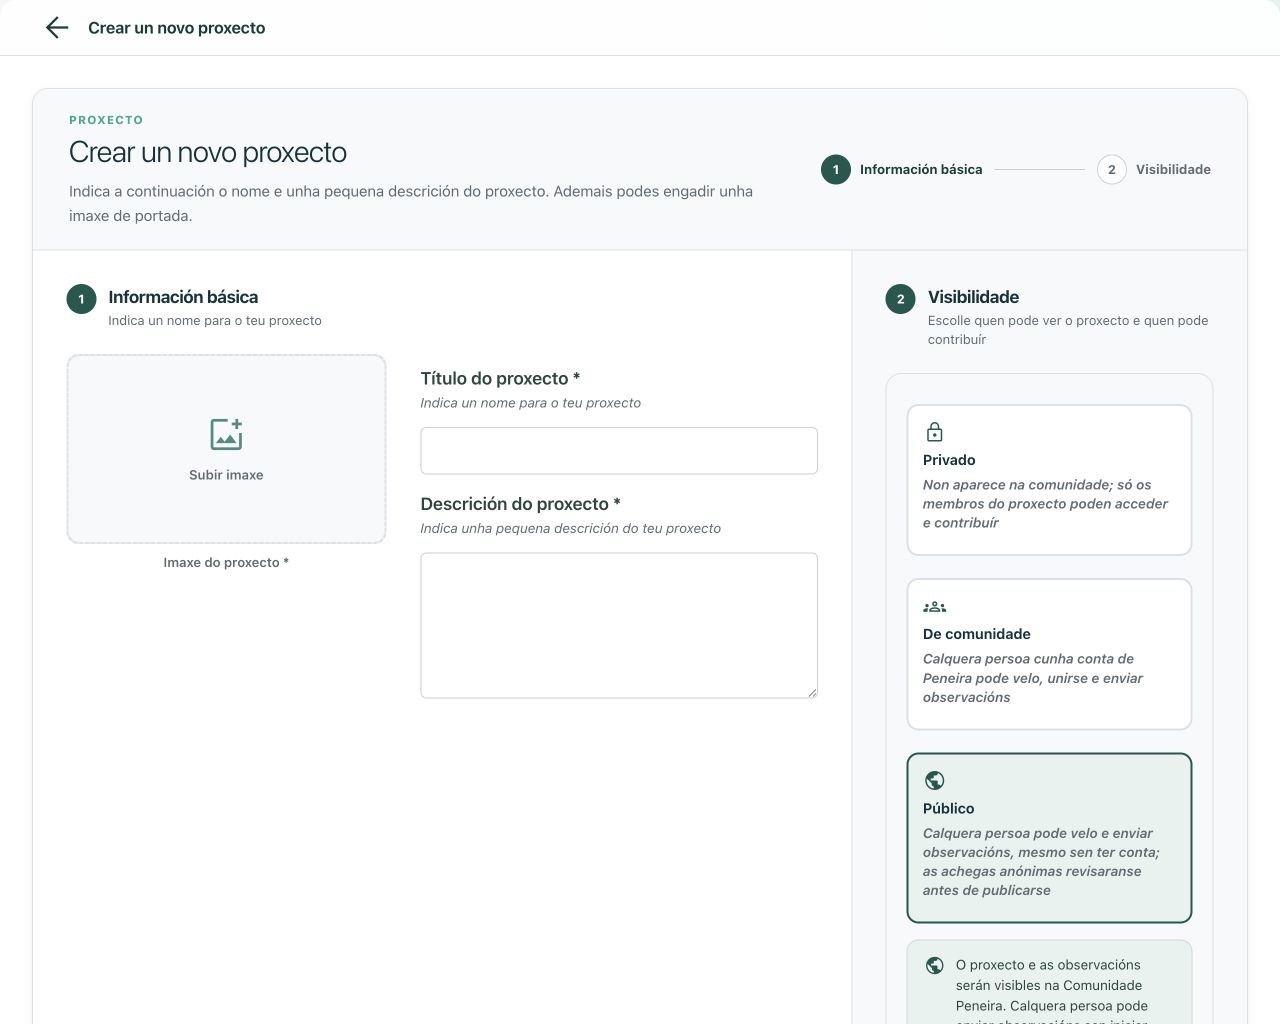Click the globe icon on the Público card

point(934,780)
